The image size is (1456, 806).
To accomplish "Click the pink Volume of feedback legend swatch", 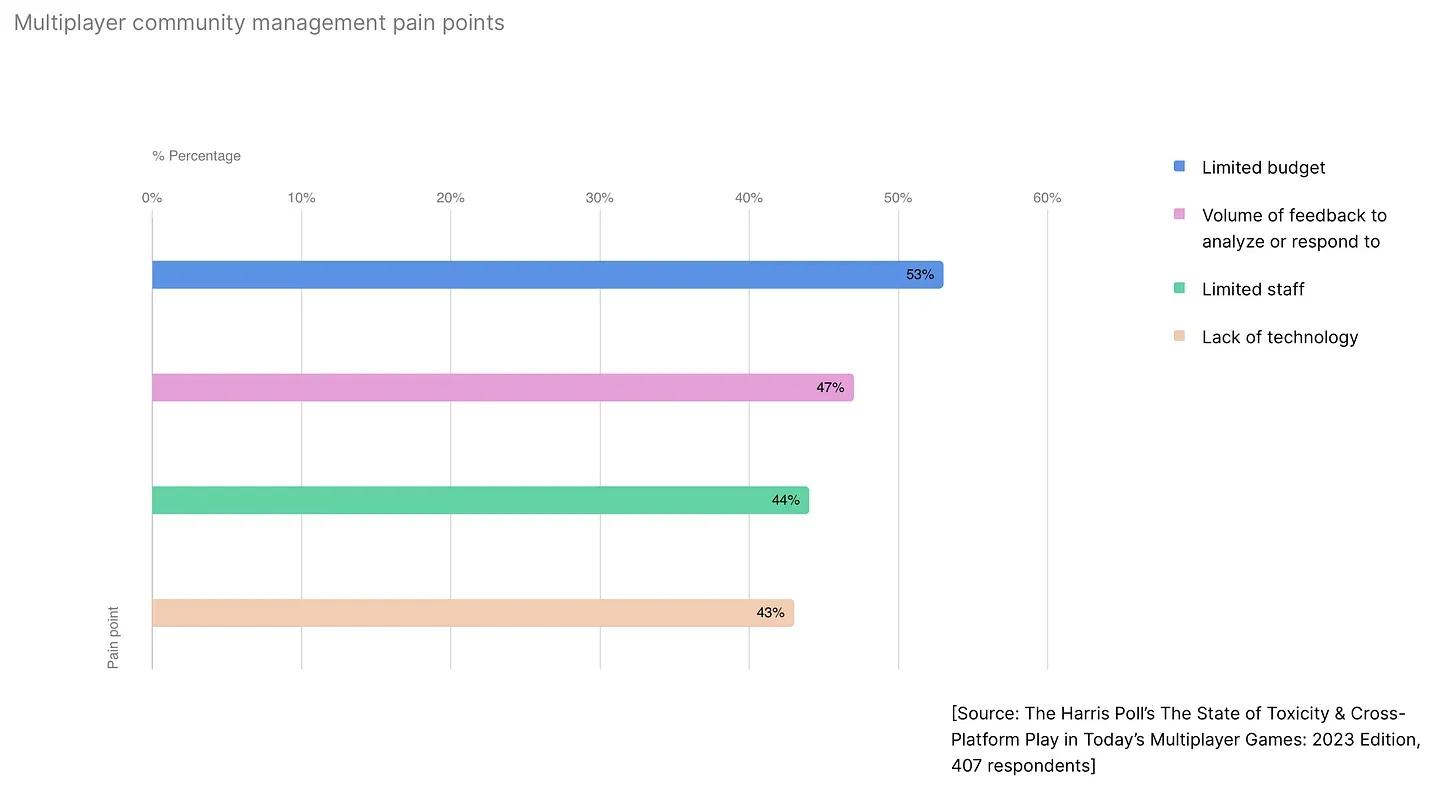I will (1179, 214).
